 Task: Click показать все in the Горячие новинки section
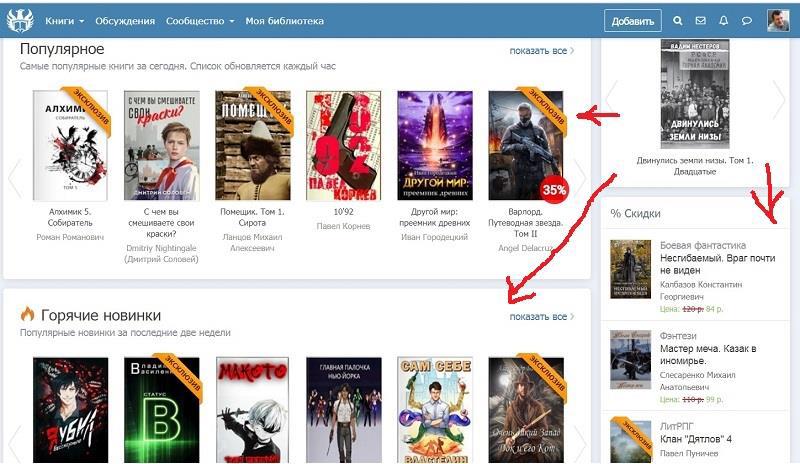pyautogui.click(x=541, y=317)
